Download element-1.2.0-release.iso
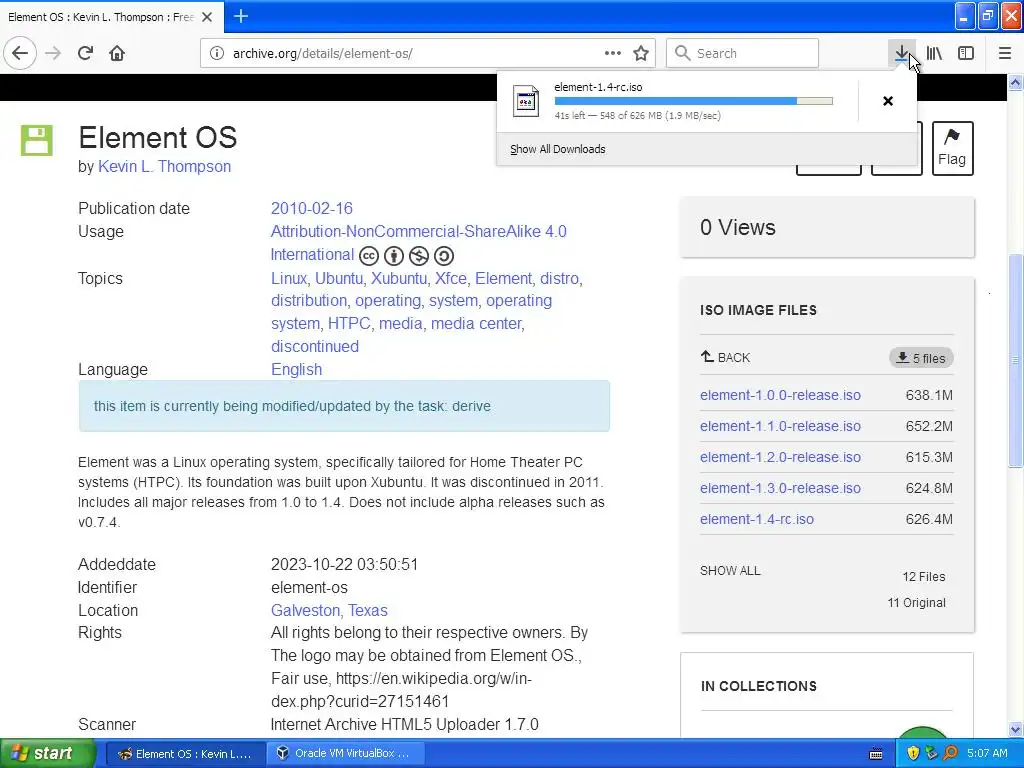Image resolution: width=1024 pixels, height=768 pixels. [x=780, y=457]
